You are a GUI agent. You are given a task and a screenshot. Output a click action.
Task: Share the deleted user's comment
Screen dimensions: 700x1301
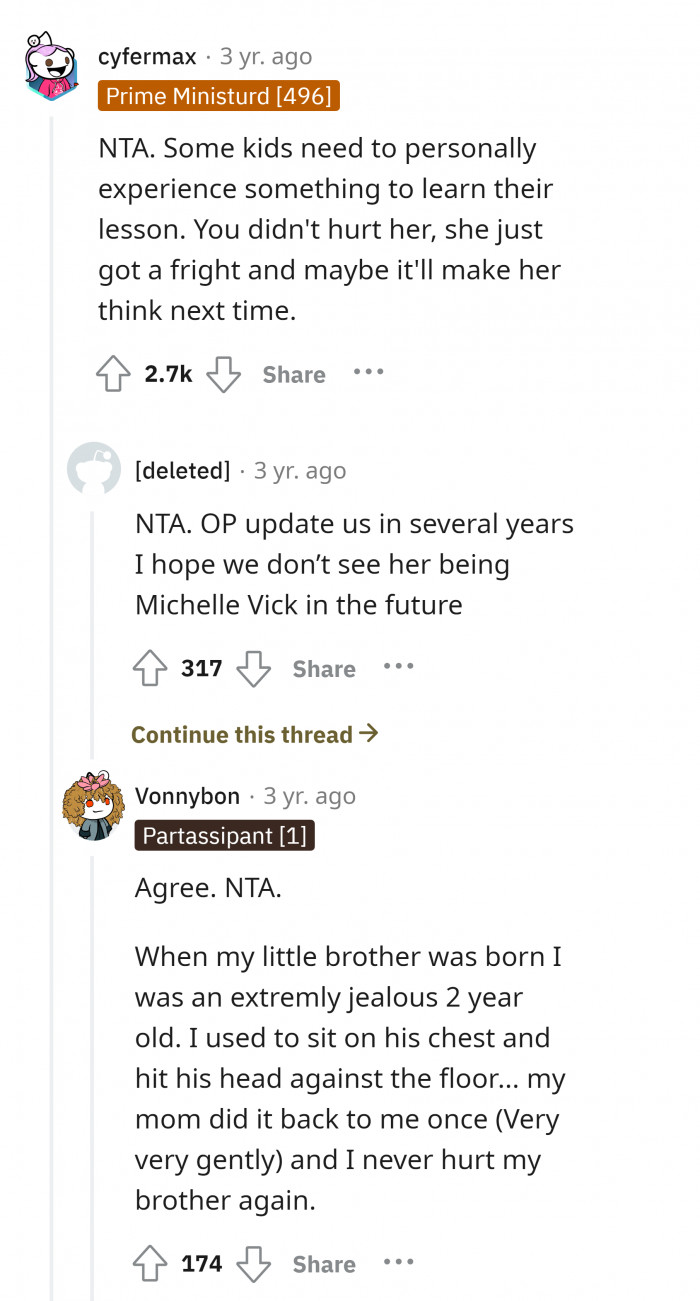click(324, 669)
